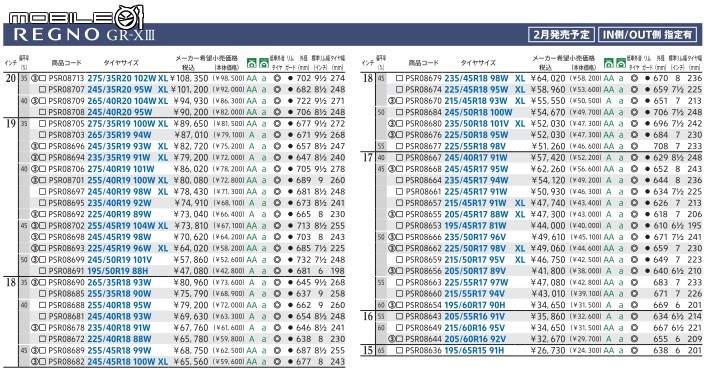
Task: Click the circled 3 mark beside PSR08709
Action: (34, 101)
